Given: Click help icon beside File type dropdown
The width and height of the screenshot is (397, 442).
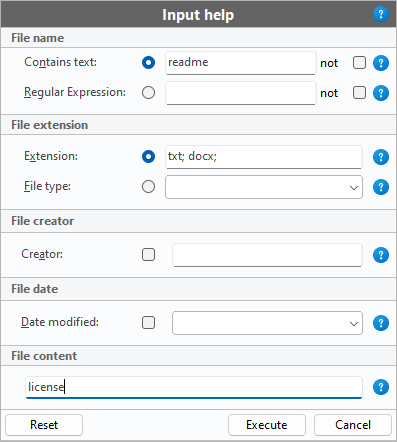Looking at the screenshot, I should (x=381, y=187).
